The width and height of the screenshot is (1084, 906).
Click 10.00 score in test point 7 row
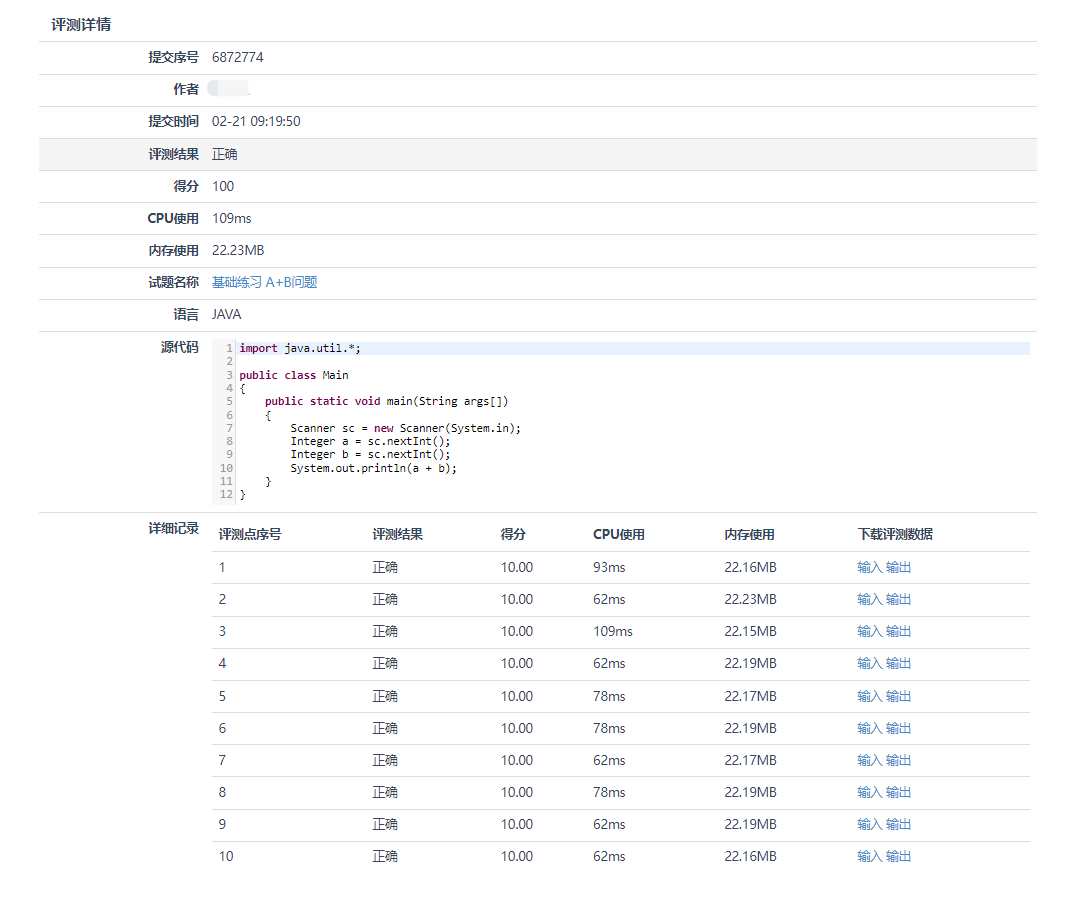(516, 760)
